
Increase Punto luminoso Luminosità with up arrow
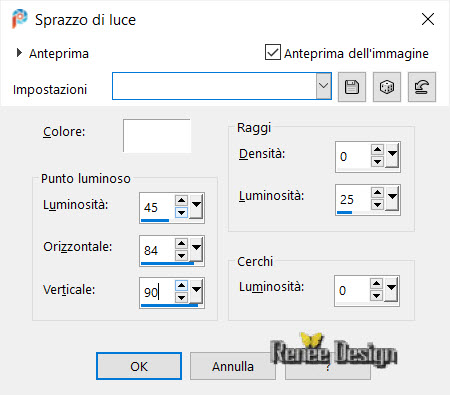(x=181, y=200)
